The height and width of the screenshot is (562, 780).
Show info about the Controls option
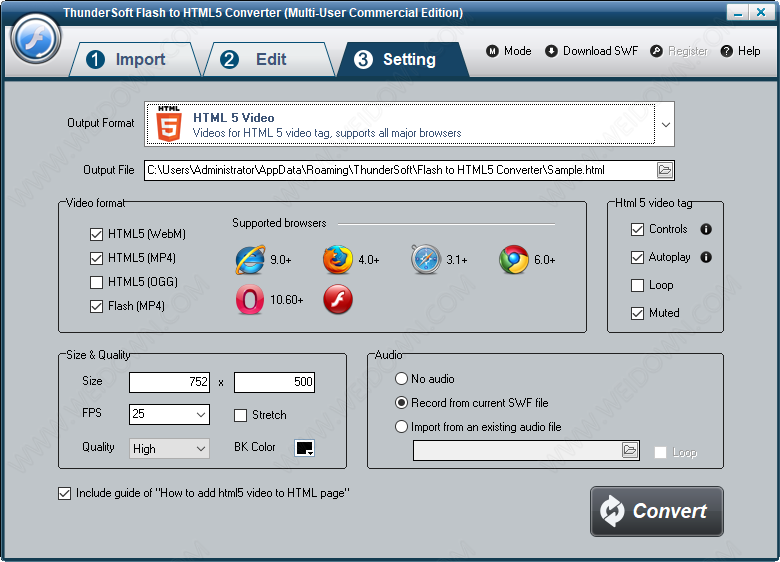(x=706, y=229)
